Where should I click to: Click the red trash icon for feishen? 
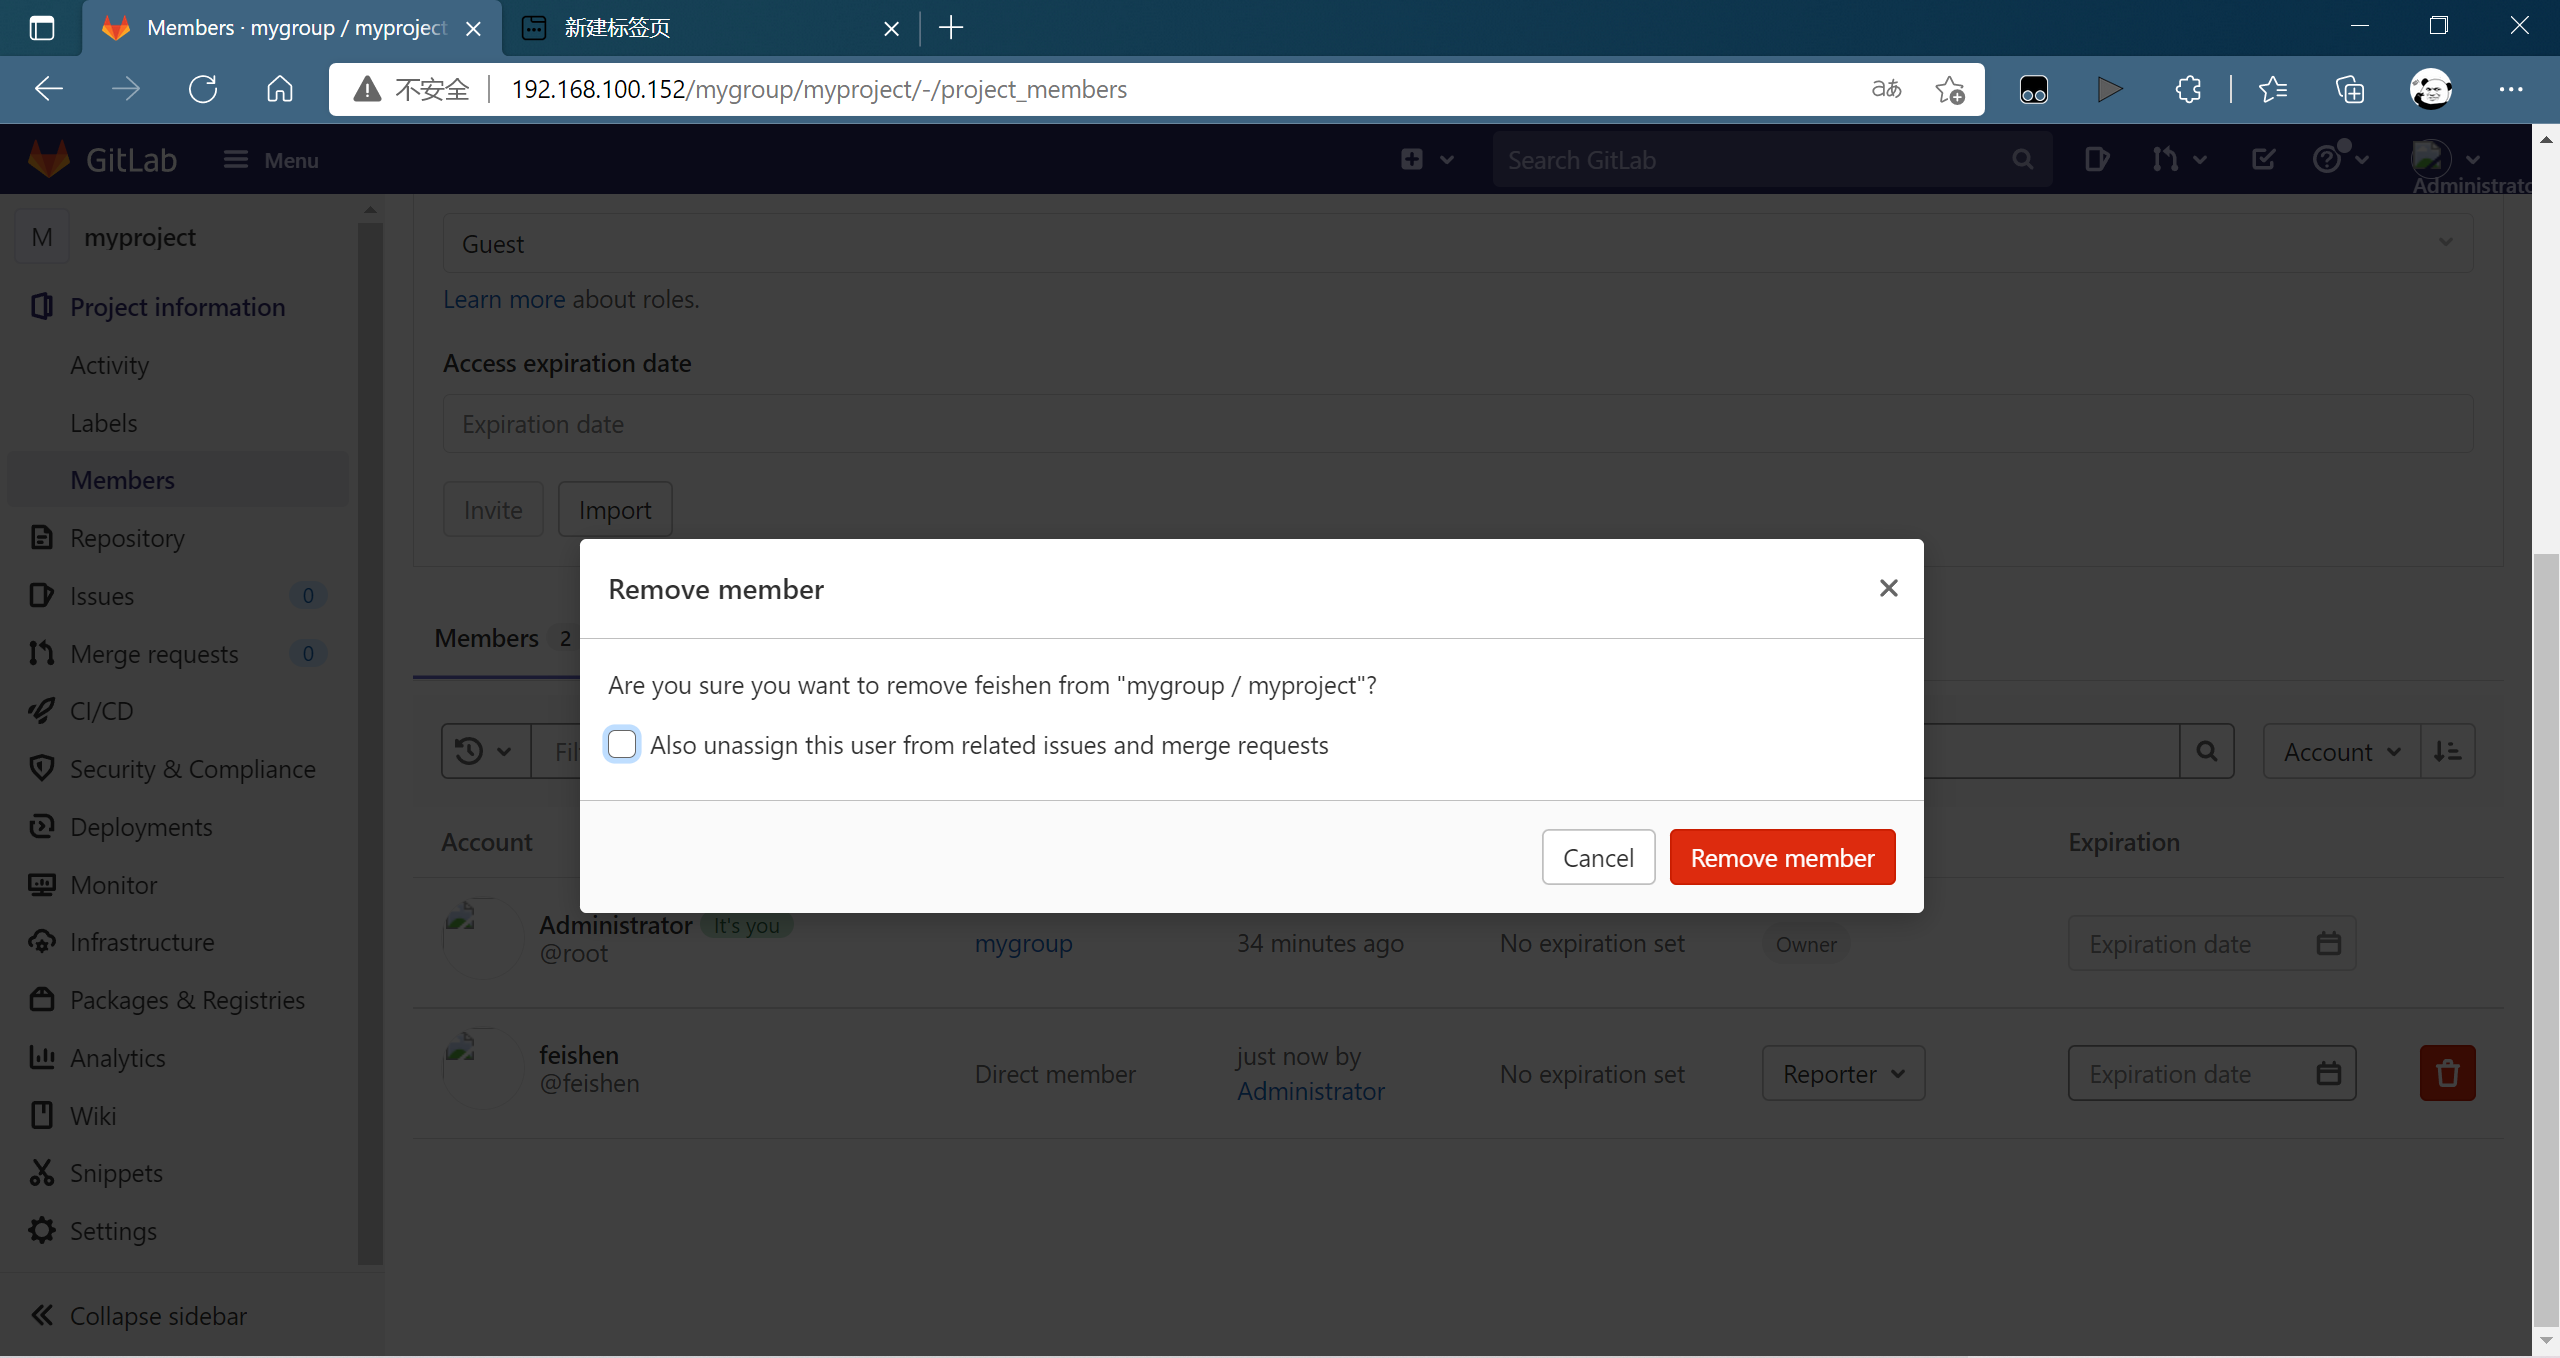point(2447,1073)
